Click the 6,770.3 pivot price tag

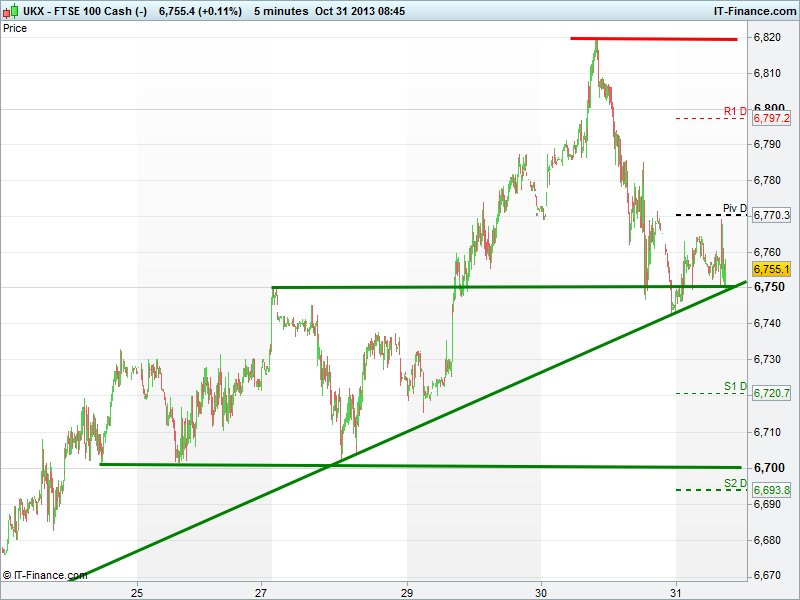click(x=771, y=215)
